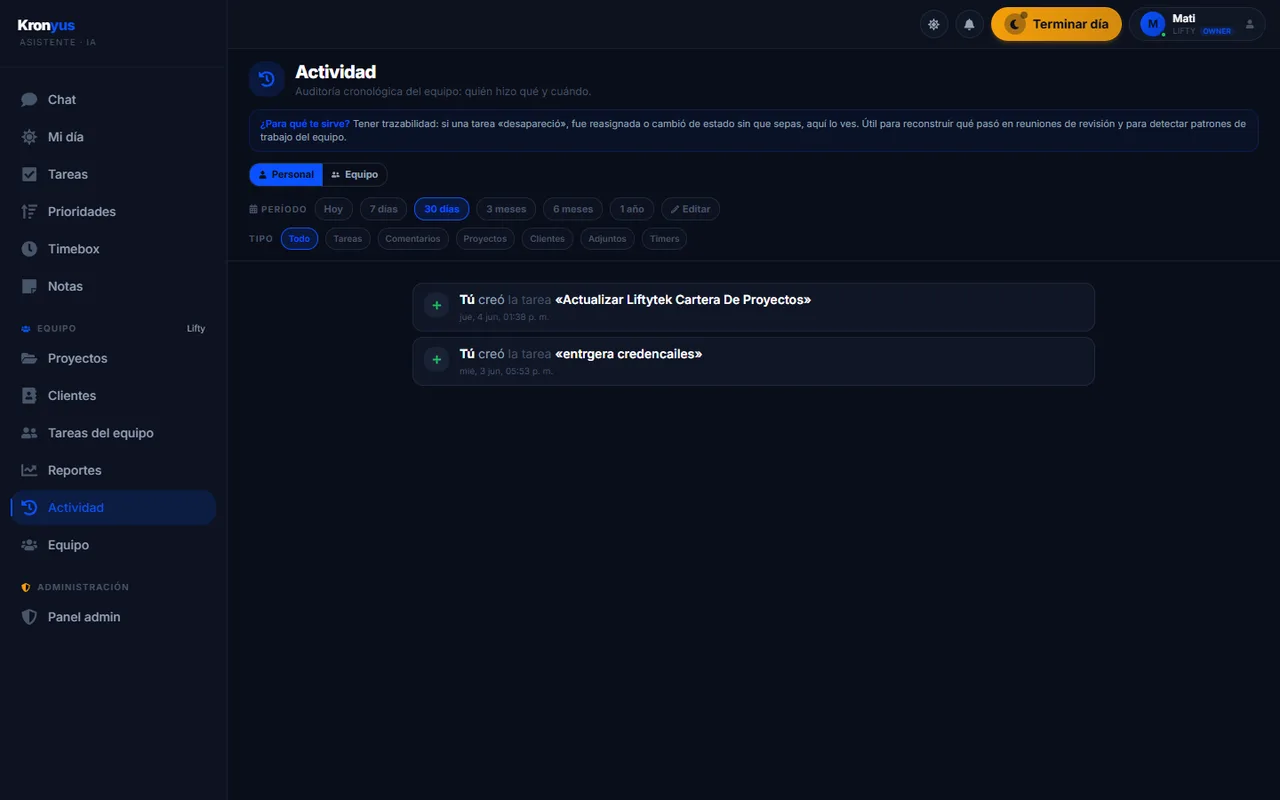Click the history icon beside Actividad in sidebar
The width and height of the screenshot is (1280, 800).
click(29, 508)
